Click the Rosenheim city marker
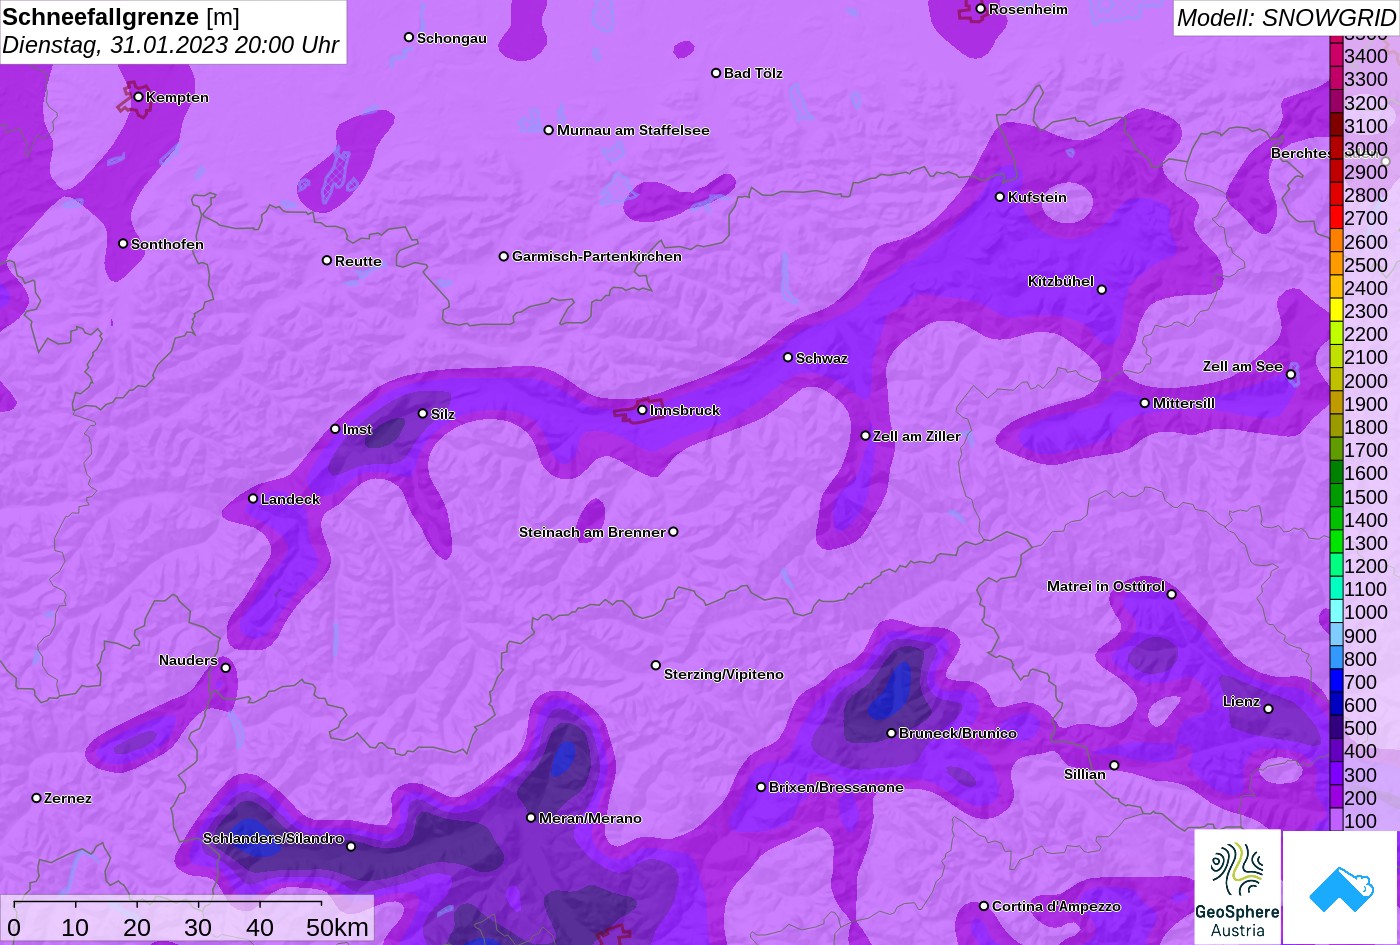 tap(980, 9)
